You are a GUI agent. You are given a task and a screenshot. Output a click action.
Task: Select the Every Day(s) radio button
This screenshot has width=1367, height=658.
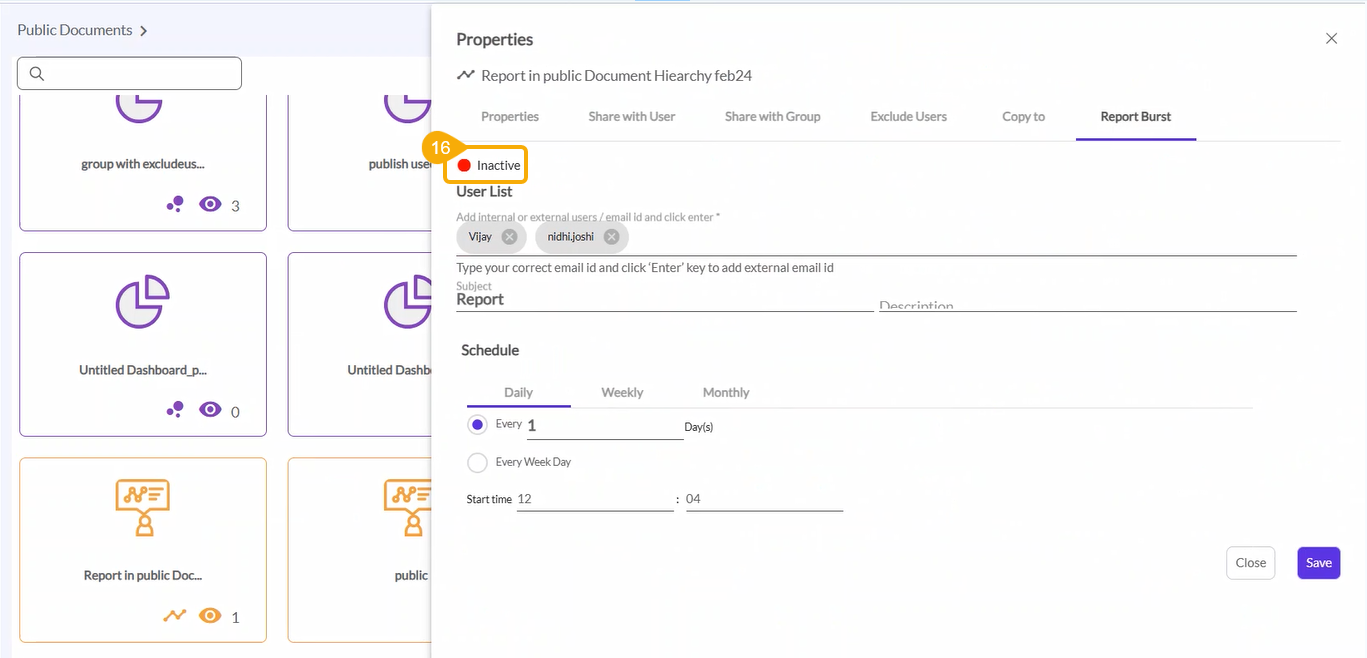pyautogui.click(x=477, y=425)
